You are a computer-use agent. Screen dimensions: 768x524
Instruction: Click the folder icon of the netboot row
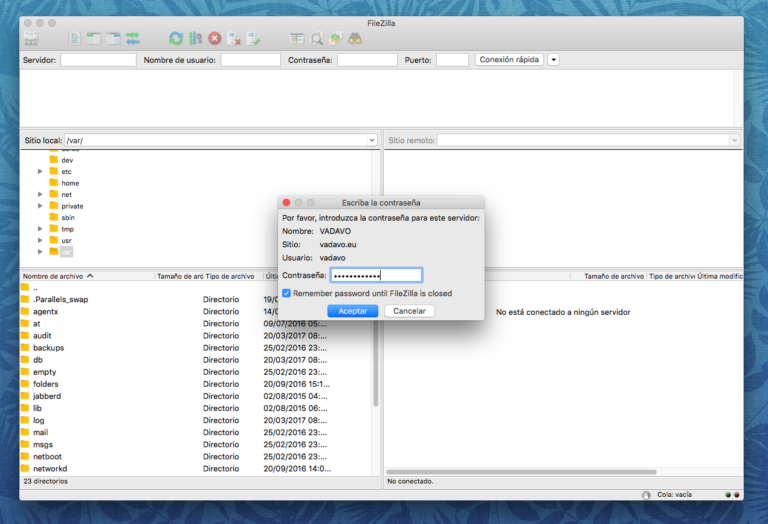(x=25, y=456)
